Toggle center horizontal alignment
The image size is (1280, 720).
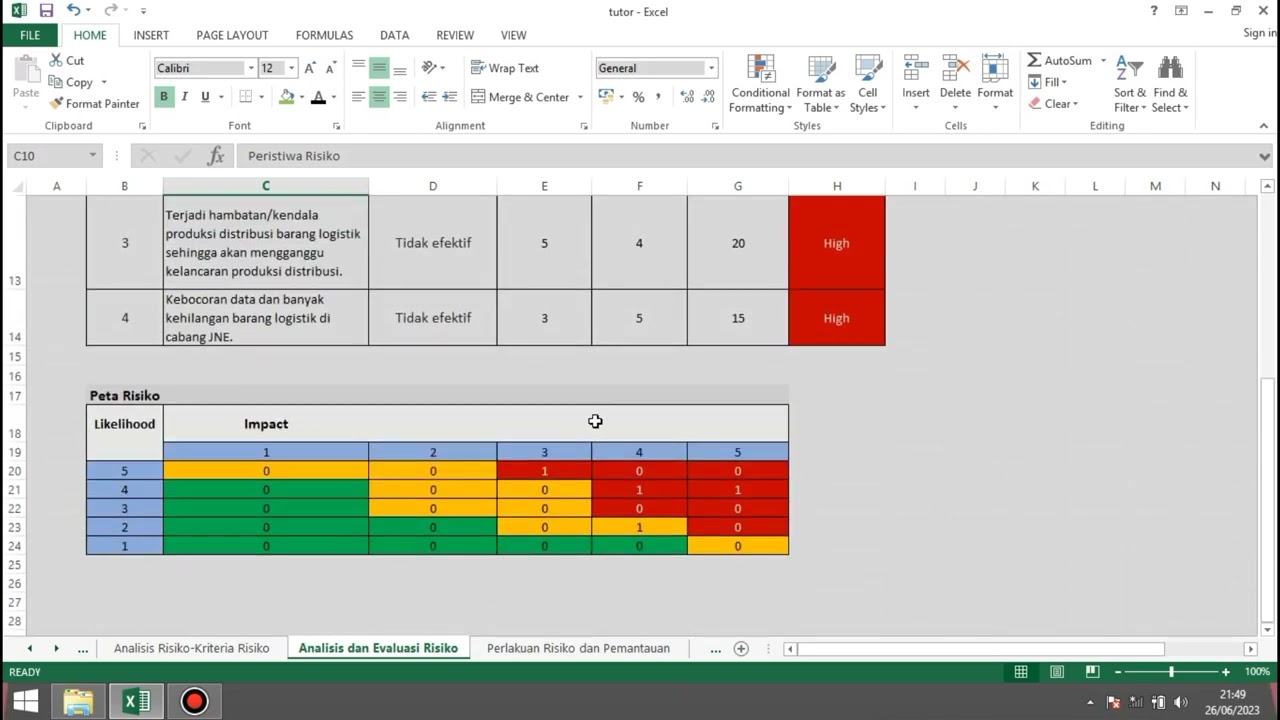point(379,97)
